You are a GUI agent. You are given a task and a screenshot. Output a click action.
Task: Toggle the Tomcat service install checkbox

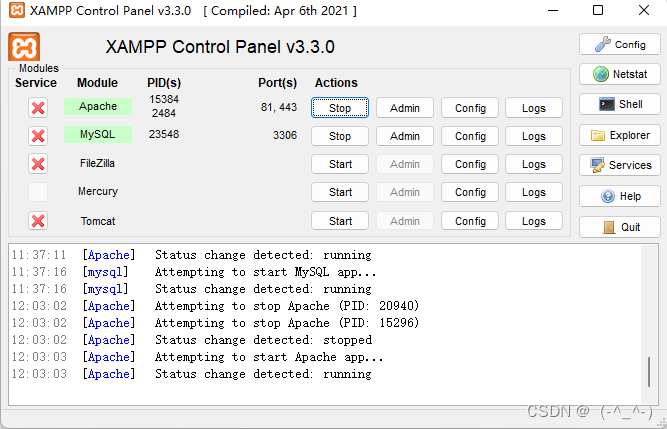pos(38,221)
